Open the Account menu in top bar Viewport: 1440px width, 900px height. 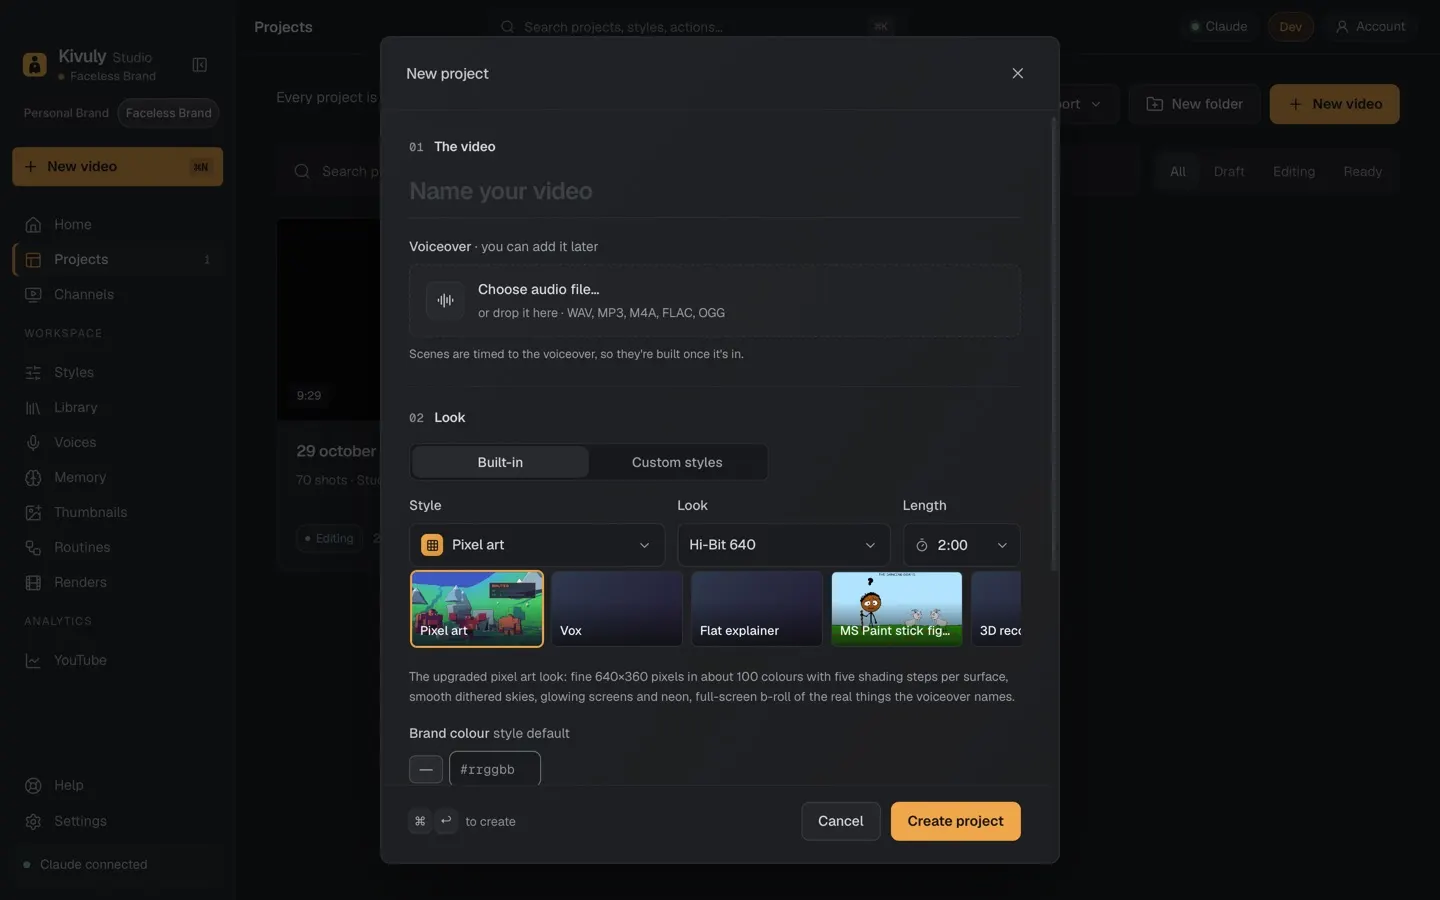1371,27
